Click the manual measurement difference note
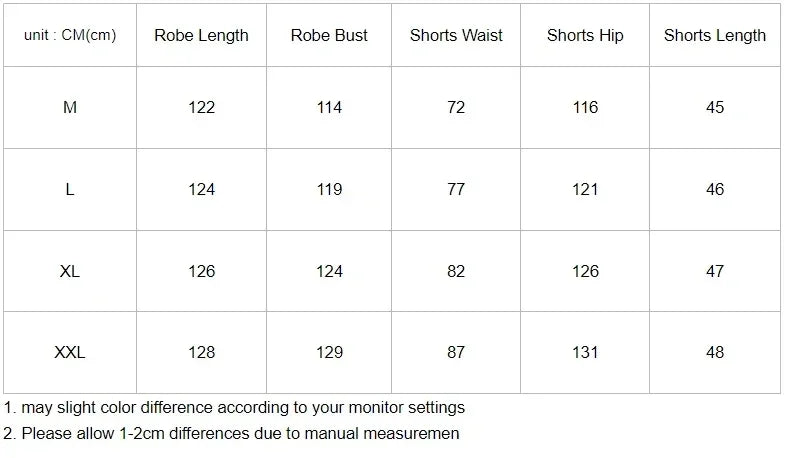 (x=231, y=434)
